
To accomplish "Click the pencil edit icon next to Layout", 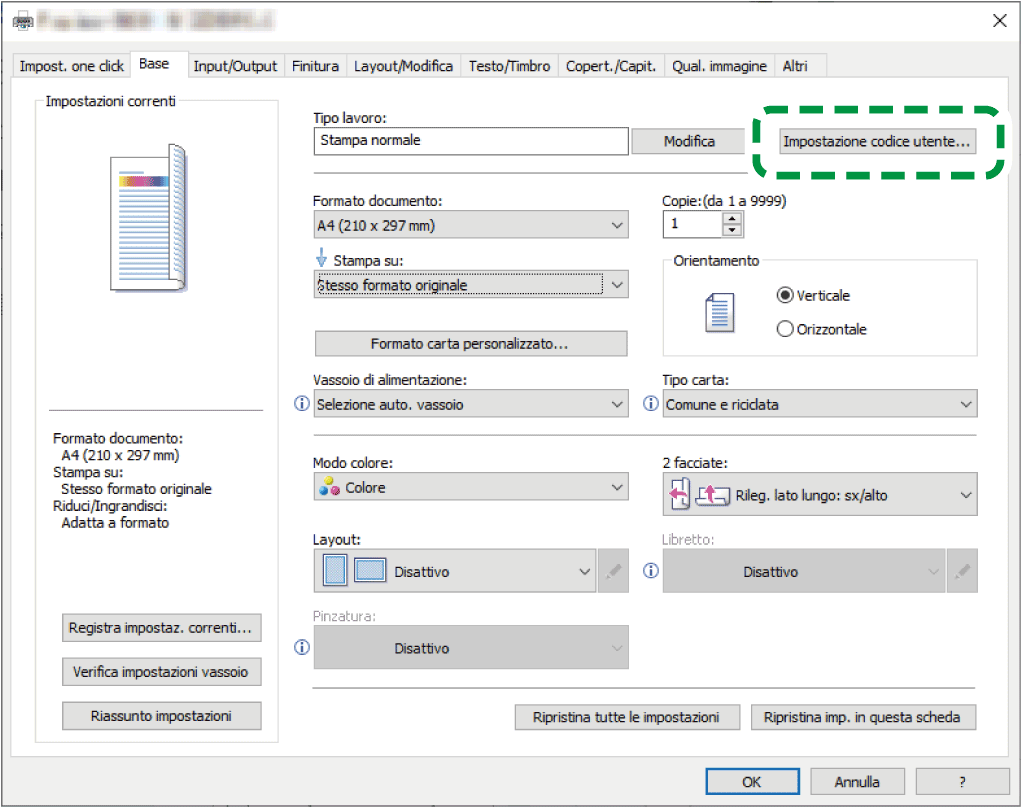I will coord(613,571).
